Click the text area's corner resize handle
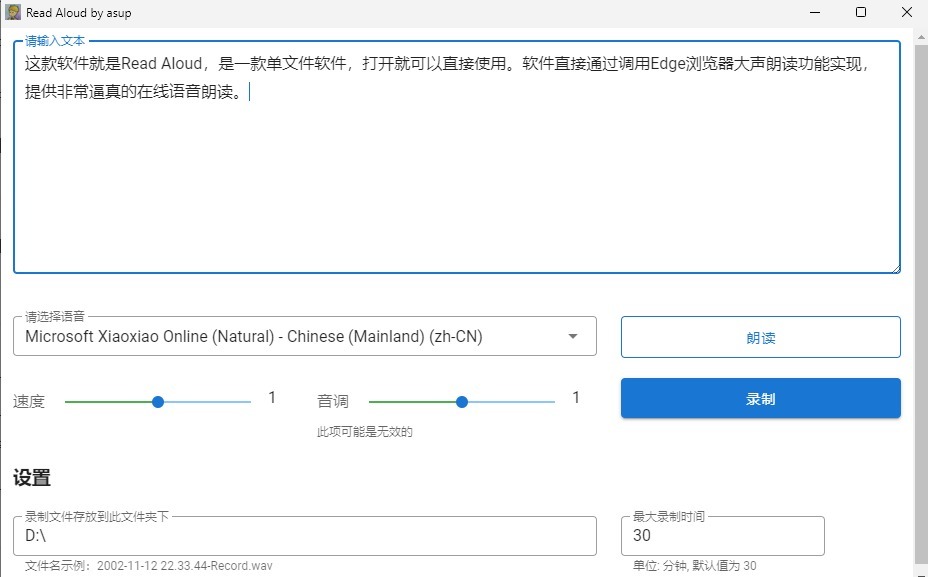Screen dimensions: 928x577 tap(894, 267)
